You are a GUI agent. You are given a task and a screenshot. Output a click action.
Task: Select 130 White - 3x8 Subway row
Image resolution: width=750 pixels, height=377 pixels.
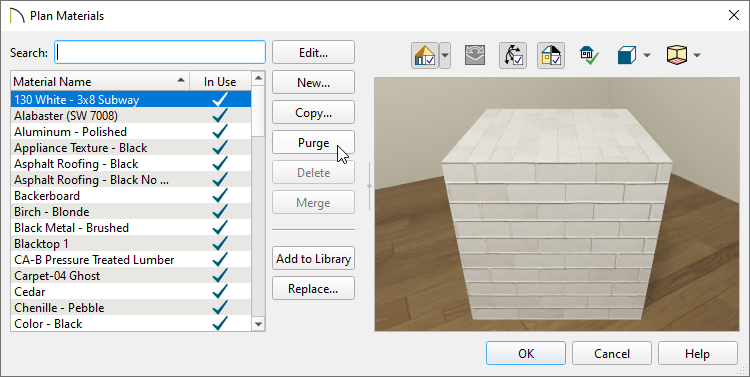click(131, 100)
